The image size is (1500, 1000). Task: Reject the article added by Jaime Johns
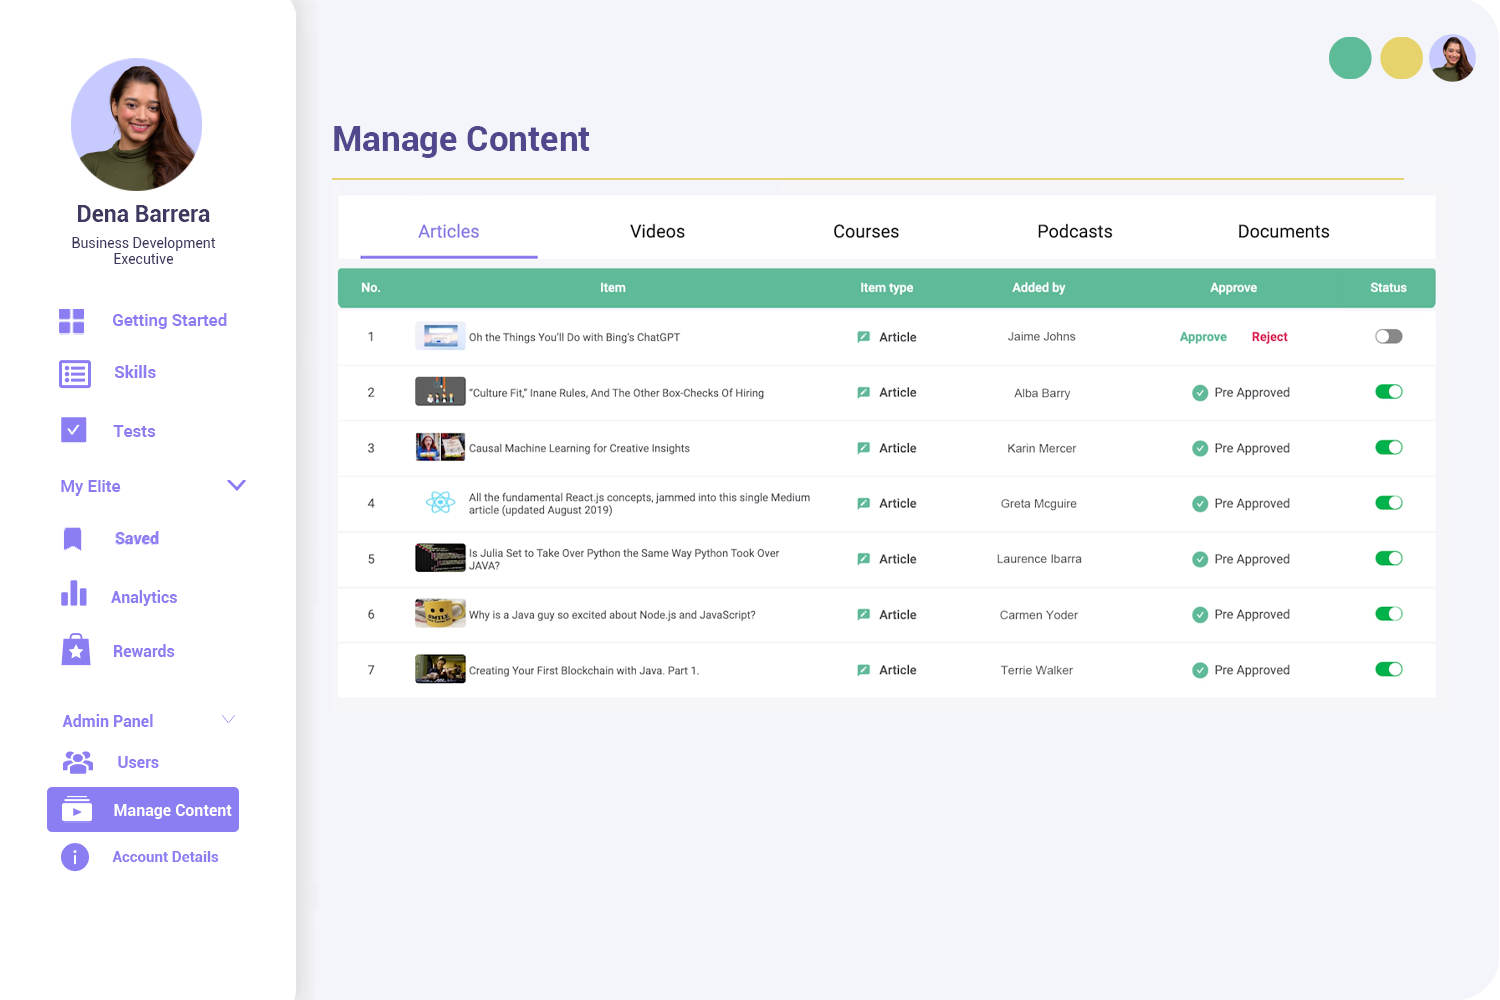1269,337
